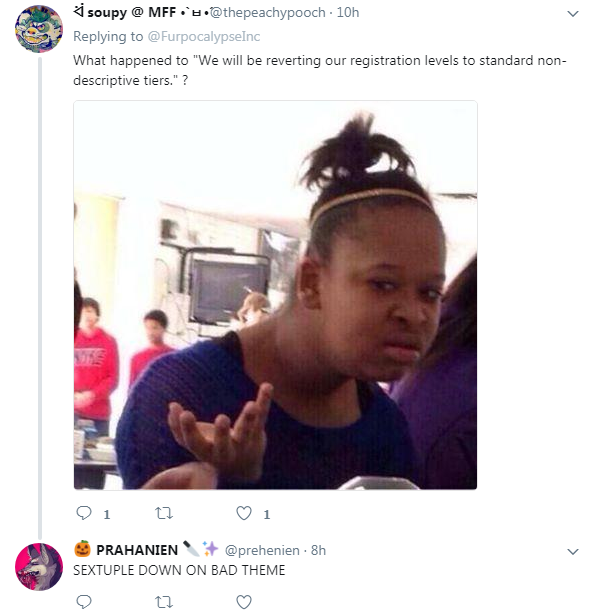Image resolution: width=600 pixels, height=612 pixels.
Task: Open PRAHANIEN's wolf profile avatar
Action: (39, 567)
